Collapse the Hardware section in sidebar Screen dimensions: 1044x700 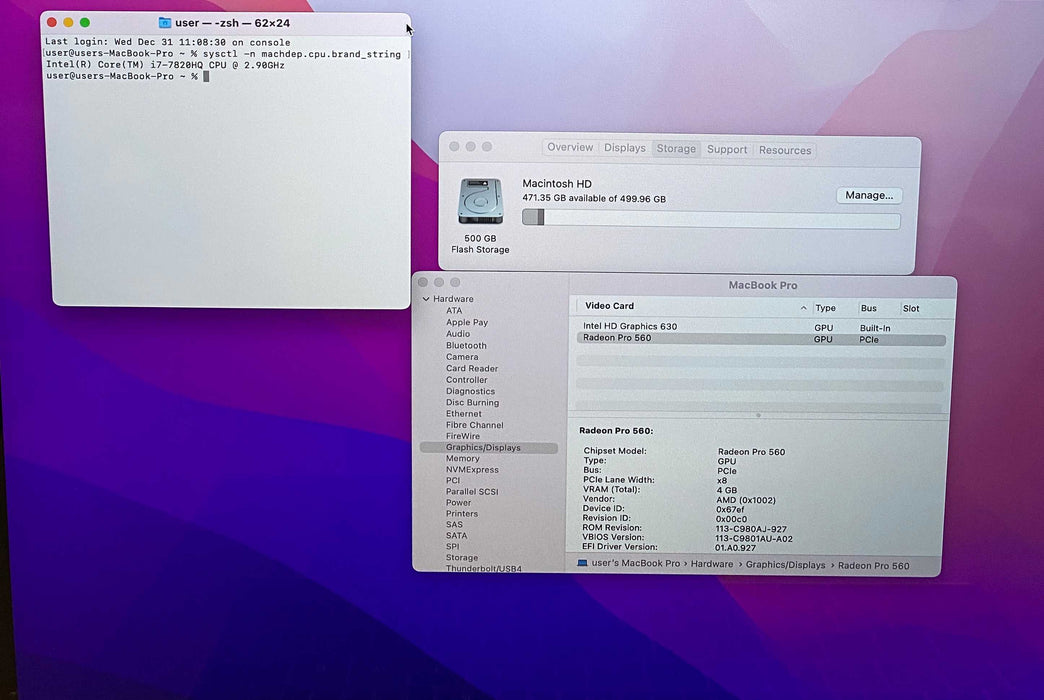click(x=426, y=299)
